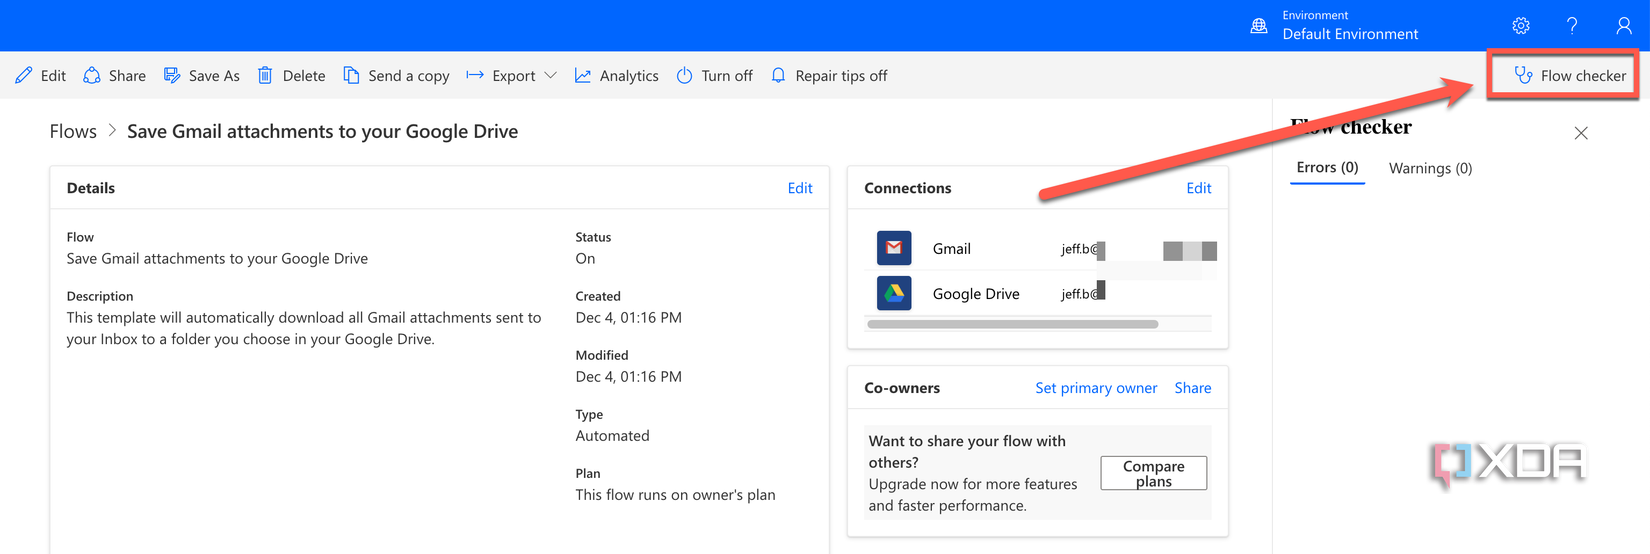Screen dimensions: 1650x554
Task: Click Edit link in Details card
Action: (800, 188)
